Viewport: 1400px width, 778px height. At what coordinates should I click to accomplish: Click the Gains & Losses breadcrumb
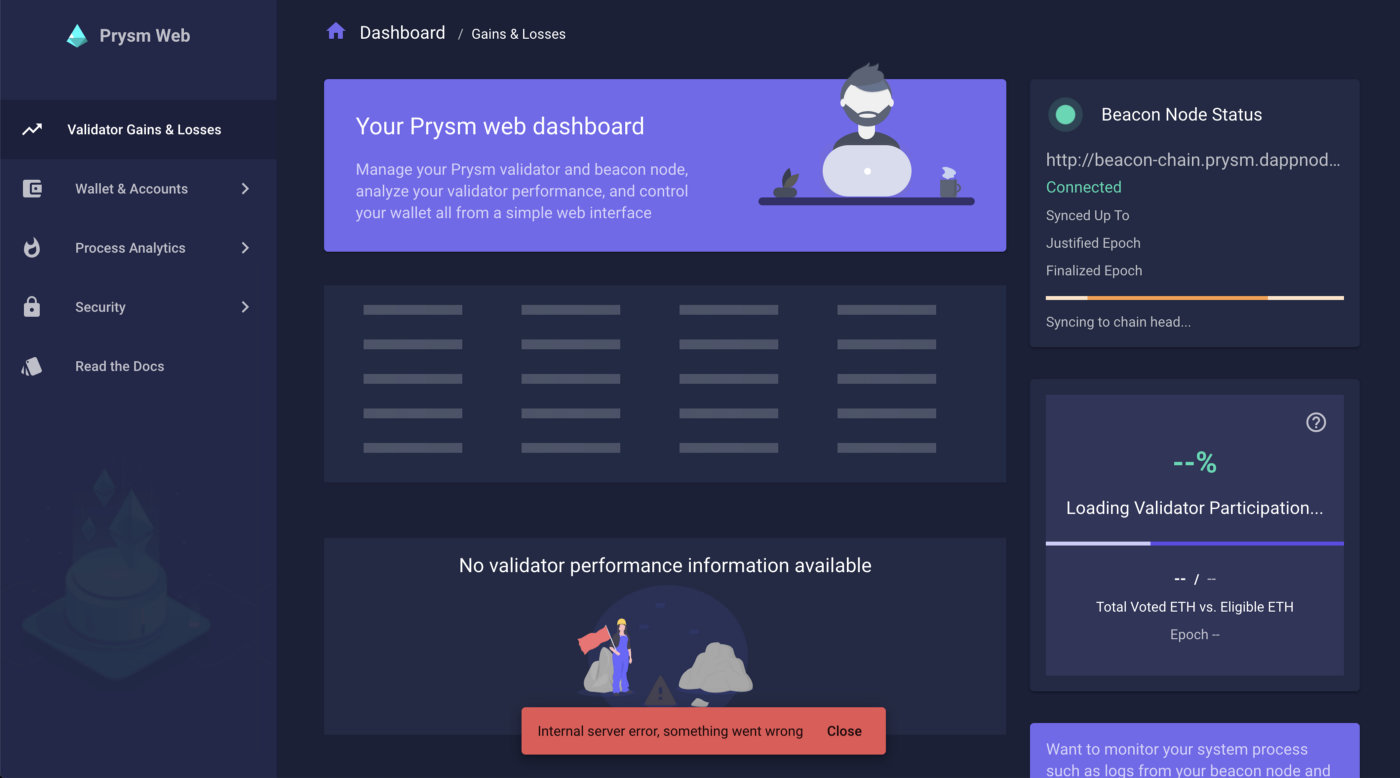518,34
